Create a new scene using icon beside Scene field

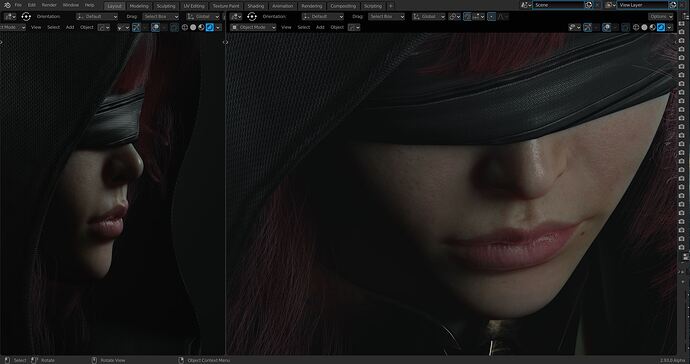pos(588,5)
